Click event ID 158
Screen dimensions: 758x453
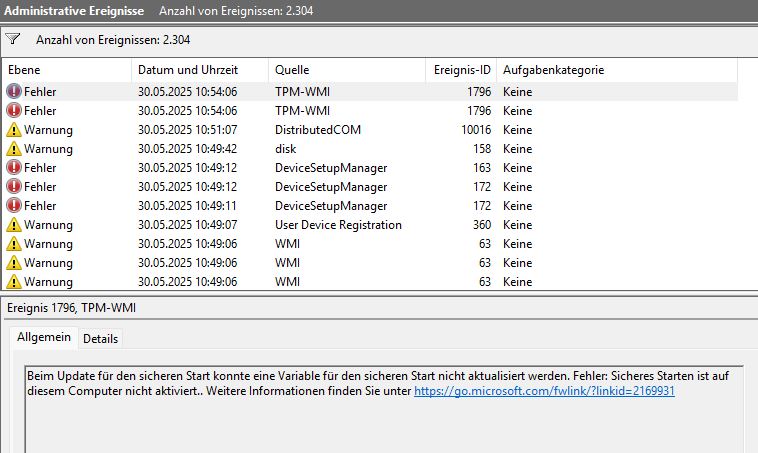point(482,148)
